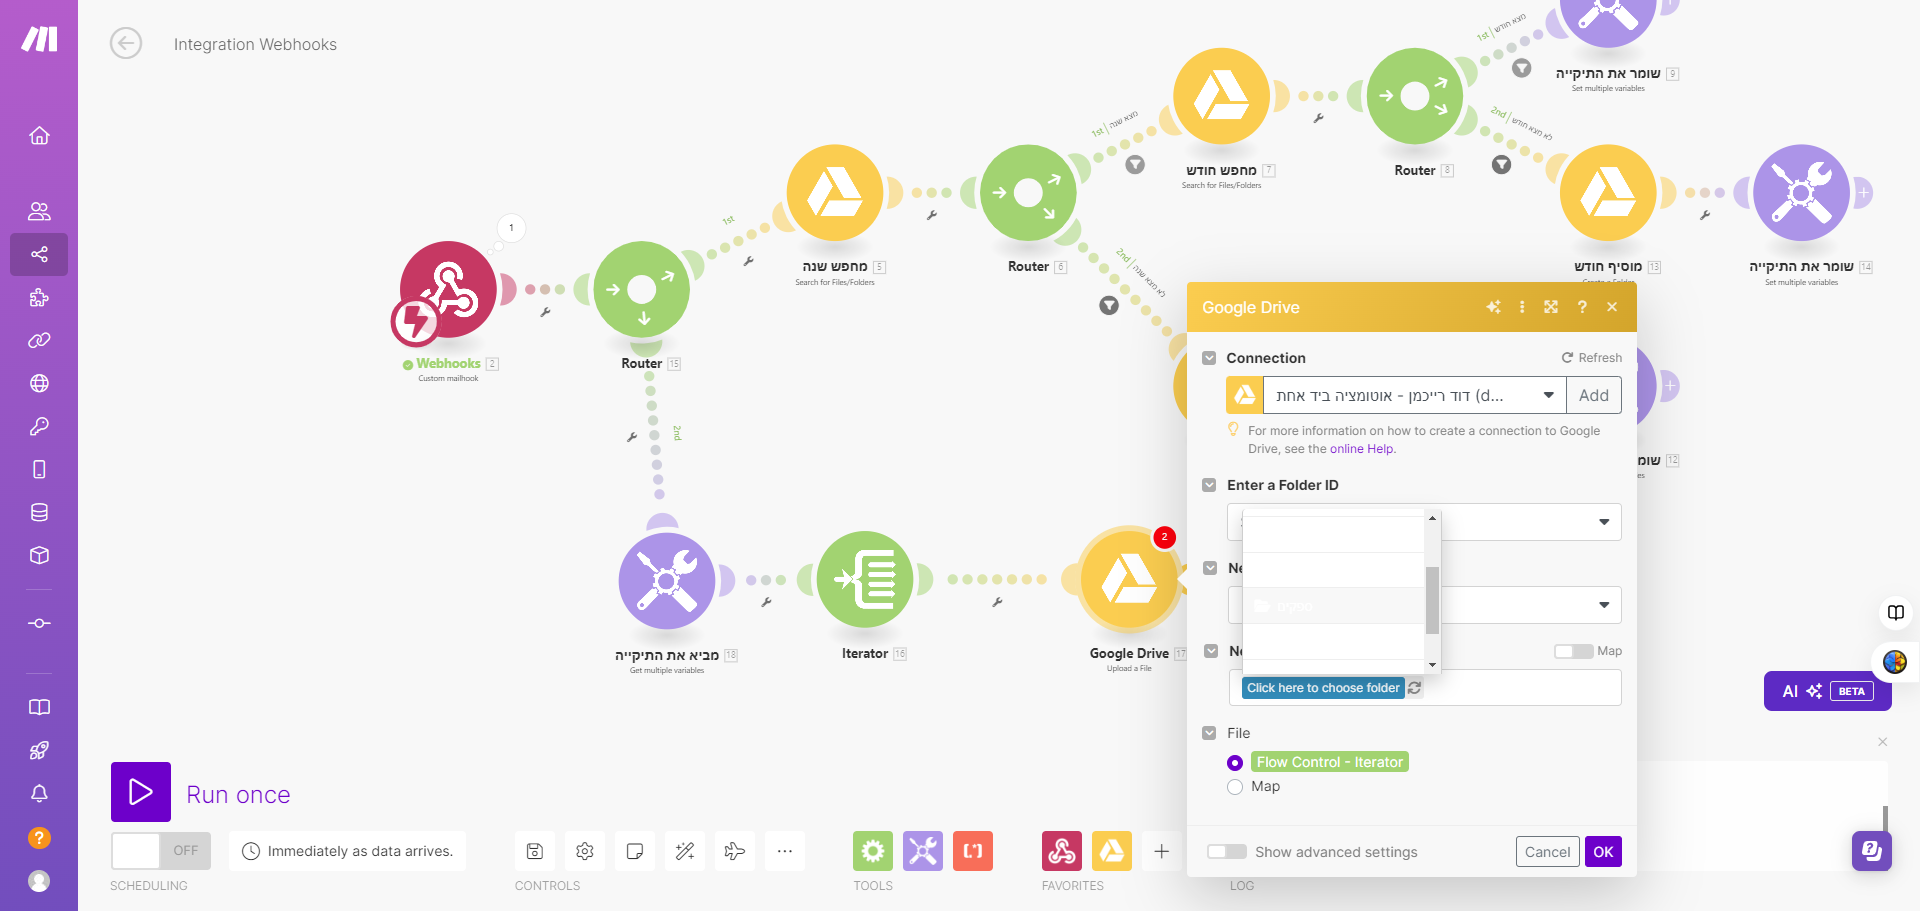Add a new favorite with plus

pyautogui.click(x=1161, y=851)
